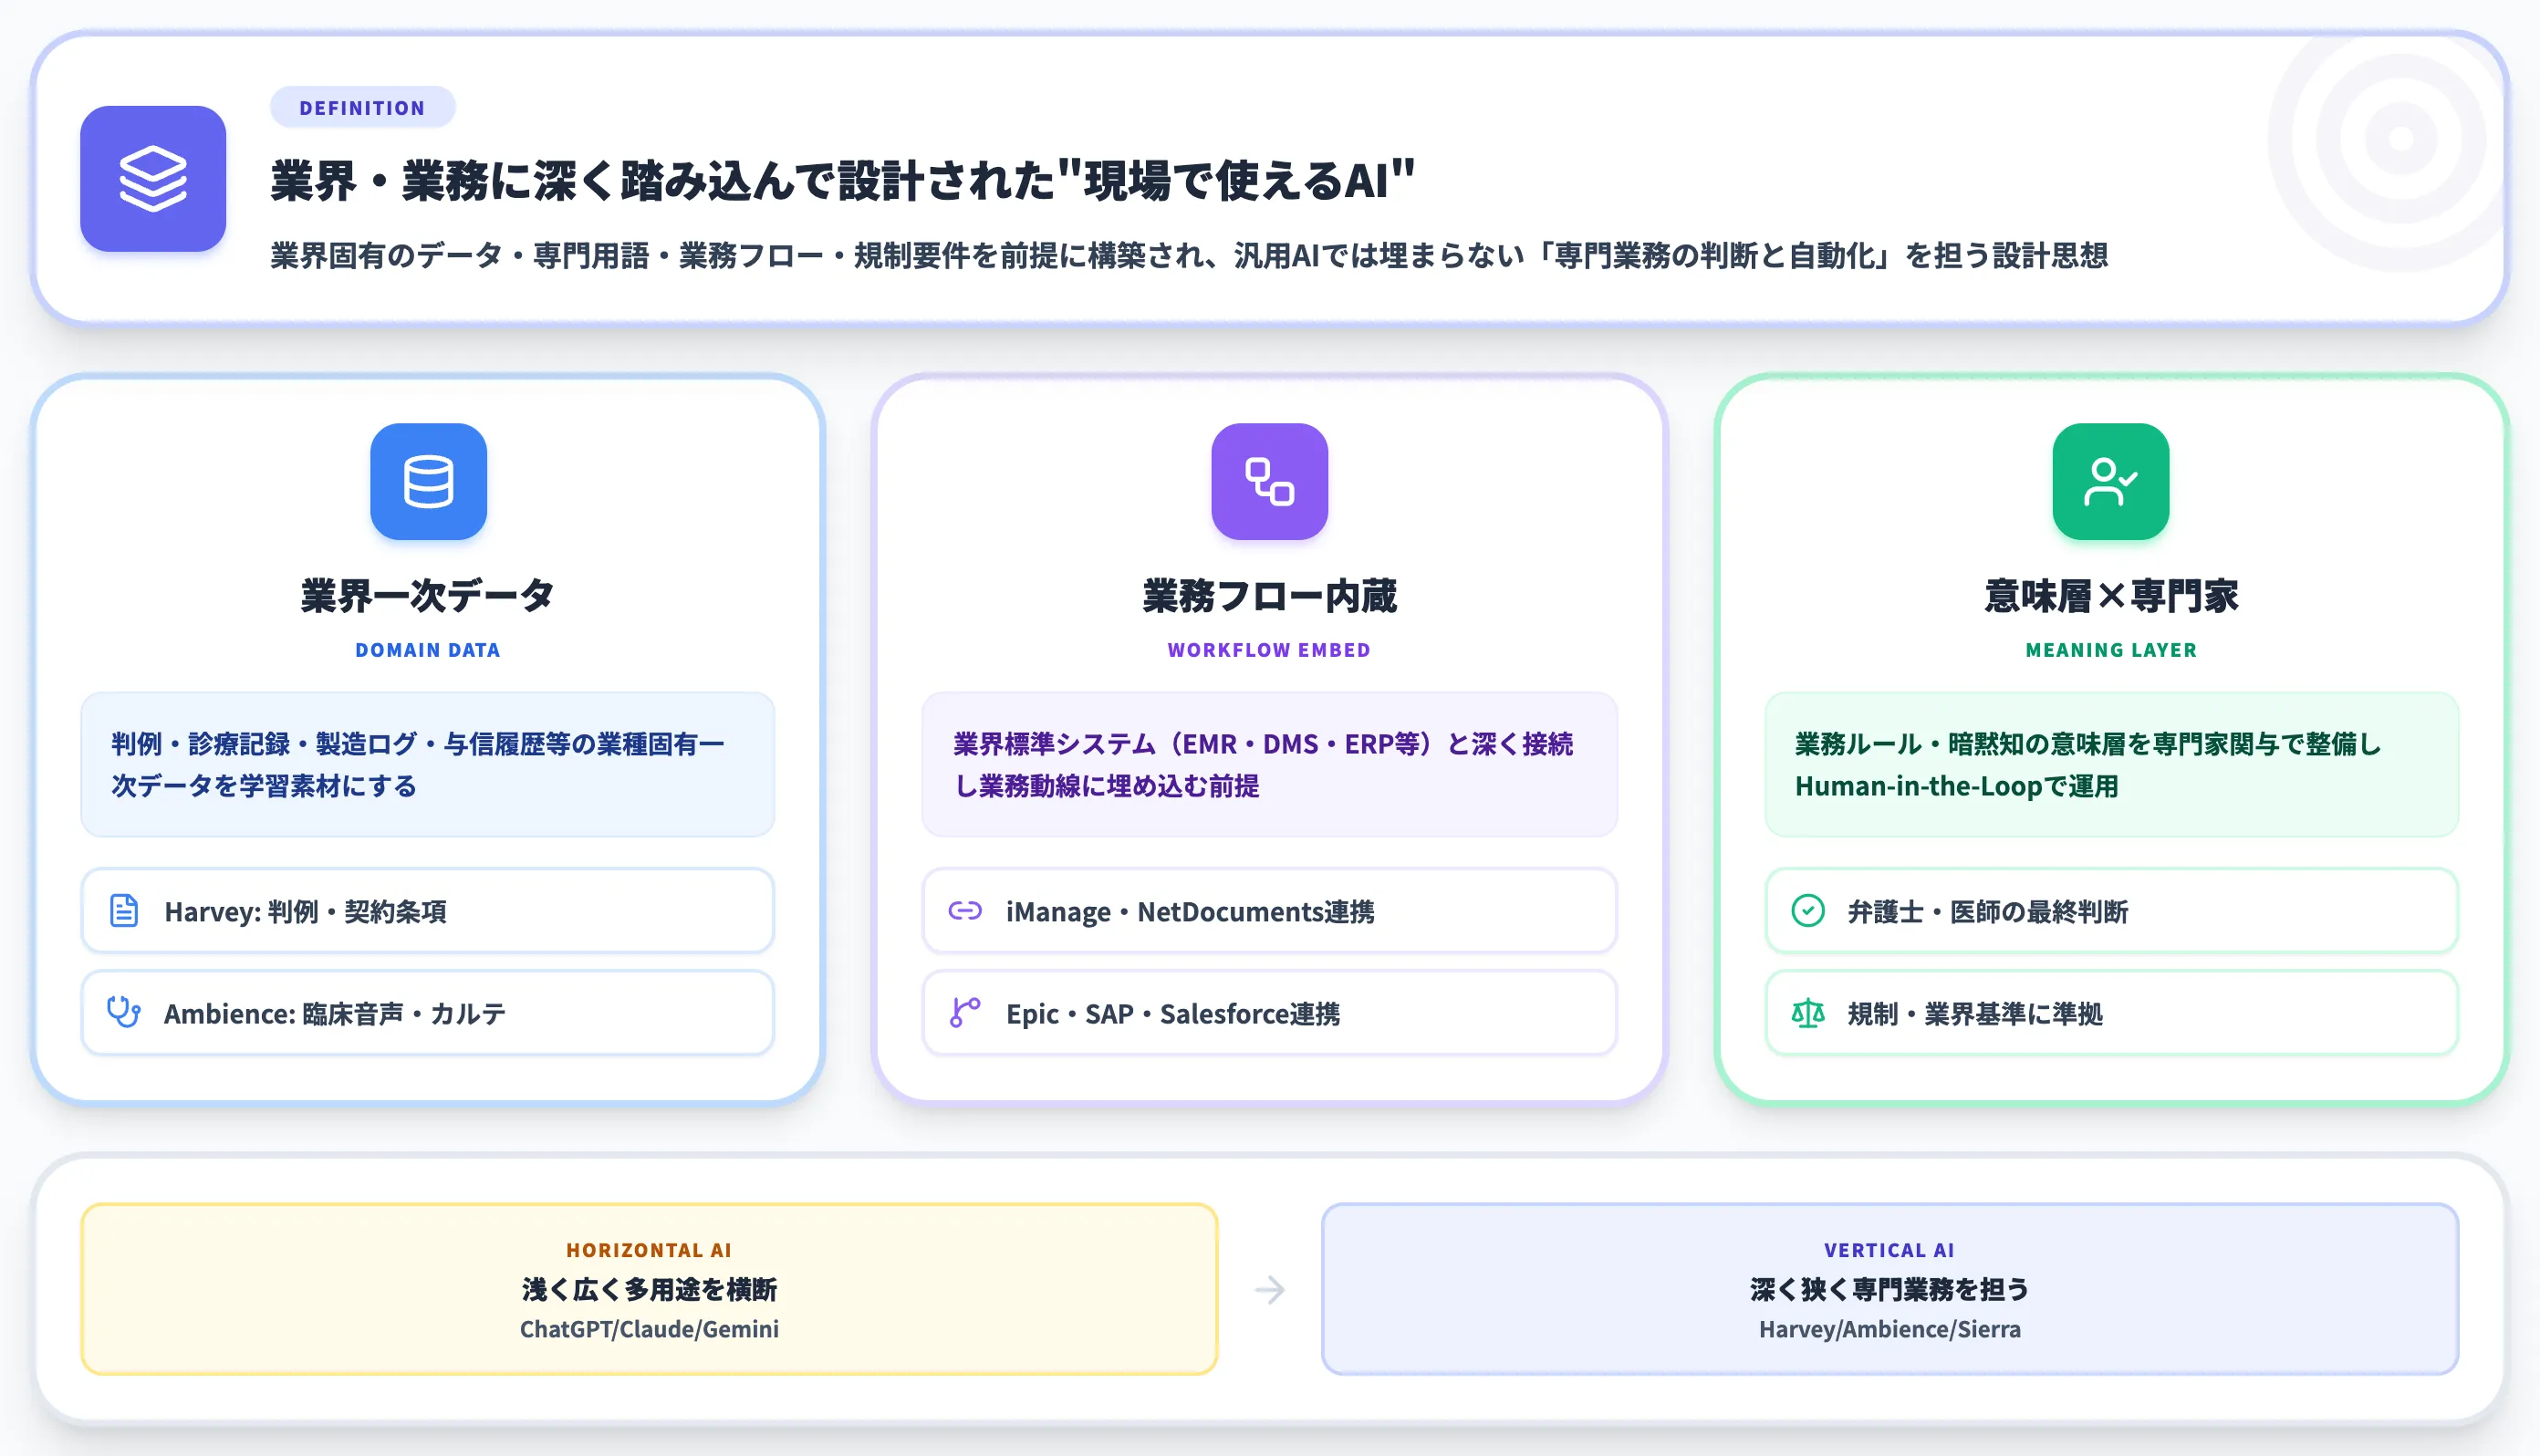Click the text Harvey/Ambience/Sierra
This screenshot has width=2540, height=1456.
coord(1889,1329)
